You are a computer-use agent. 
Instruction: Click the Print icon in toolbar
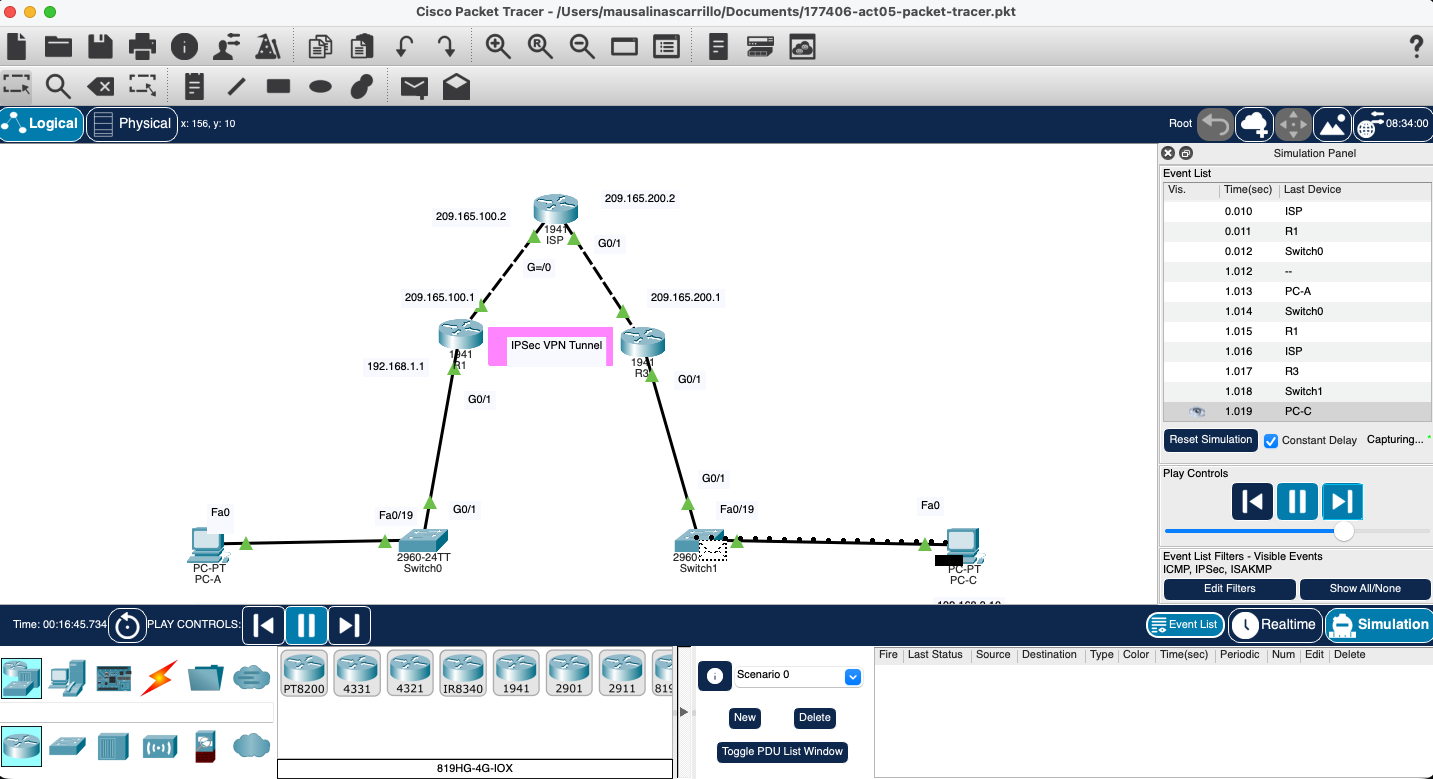click(142, 47)
